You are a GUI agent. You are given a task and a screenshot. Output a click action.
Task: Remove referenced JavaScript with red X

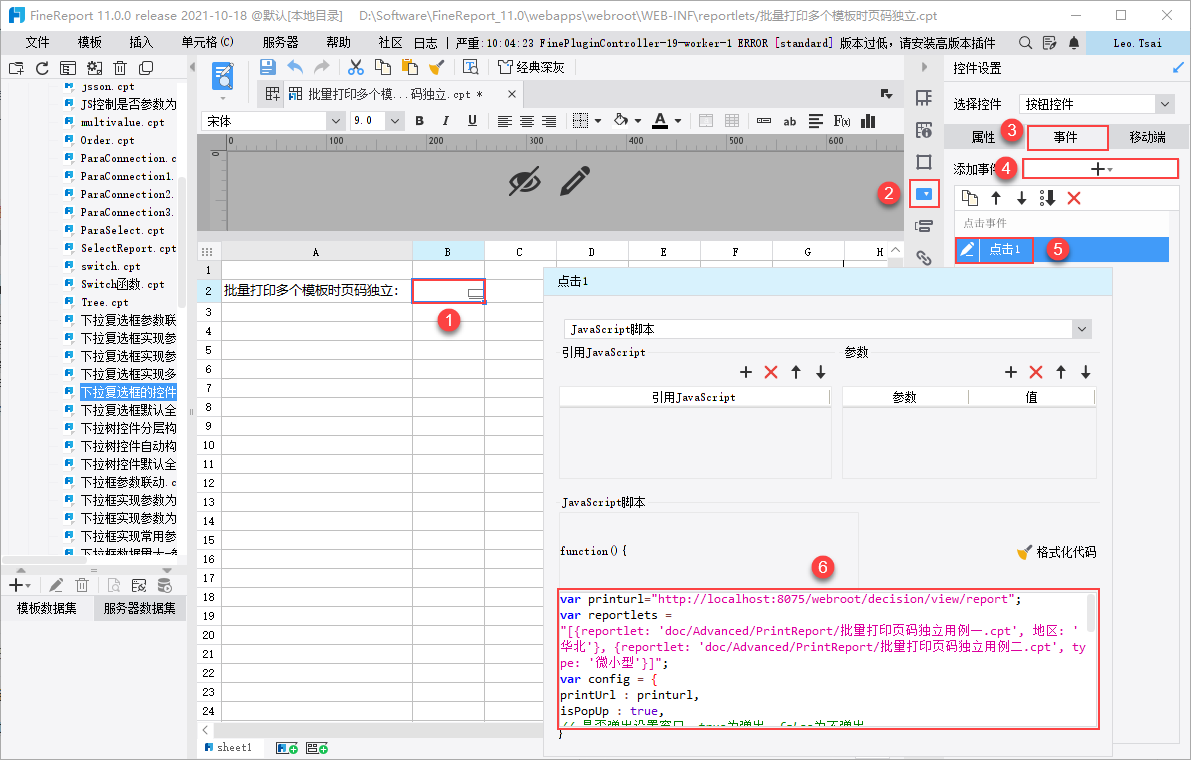(771, 372)
